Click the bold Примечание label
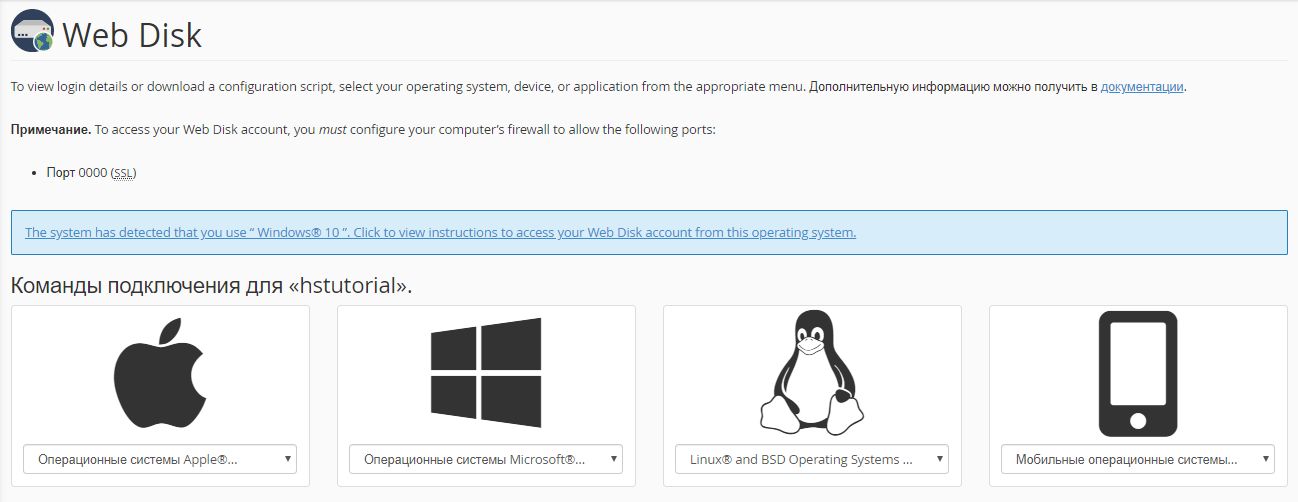Image resolution: width=1298 pixels, height=502 pixels. coord(51,130)
